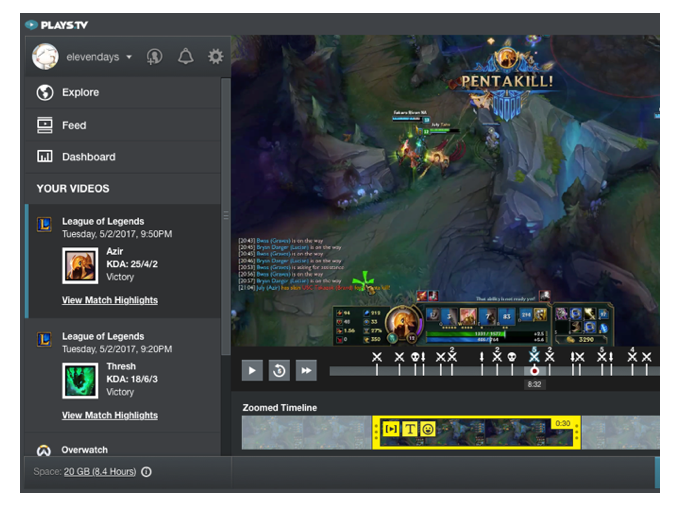Click the add friend icon
This screenshot has width=680, height=506.
point(154,57)
